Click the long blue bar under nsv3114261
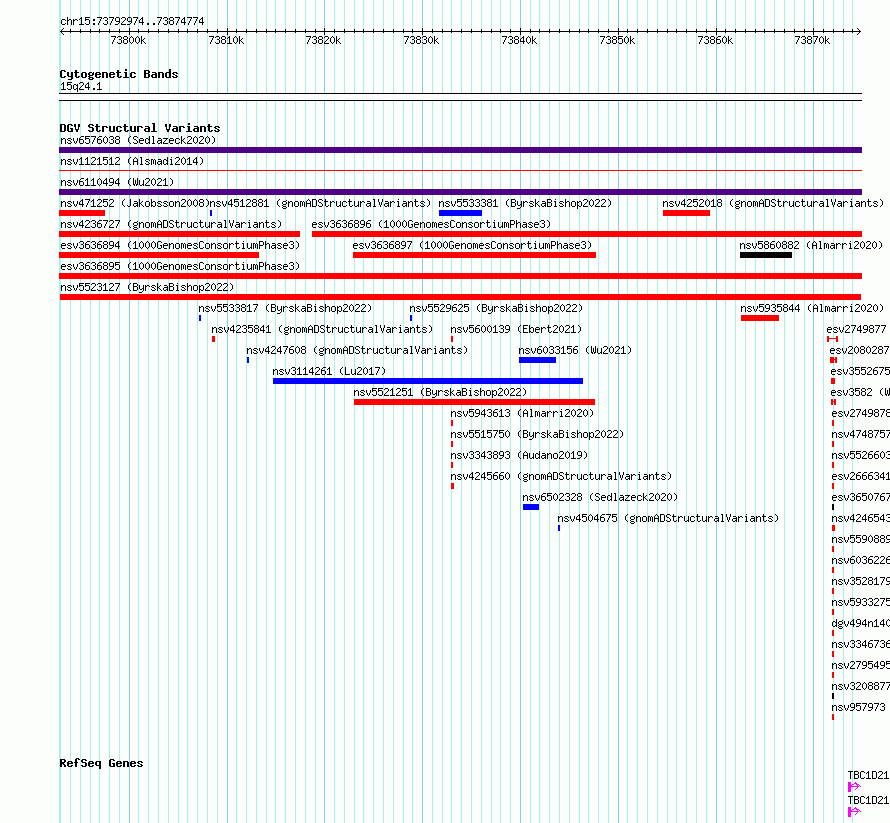Image resolution: width=890 pixels, height=823 pixels. [428, 381]
